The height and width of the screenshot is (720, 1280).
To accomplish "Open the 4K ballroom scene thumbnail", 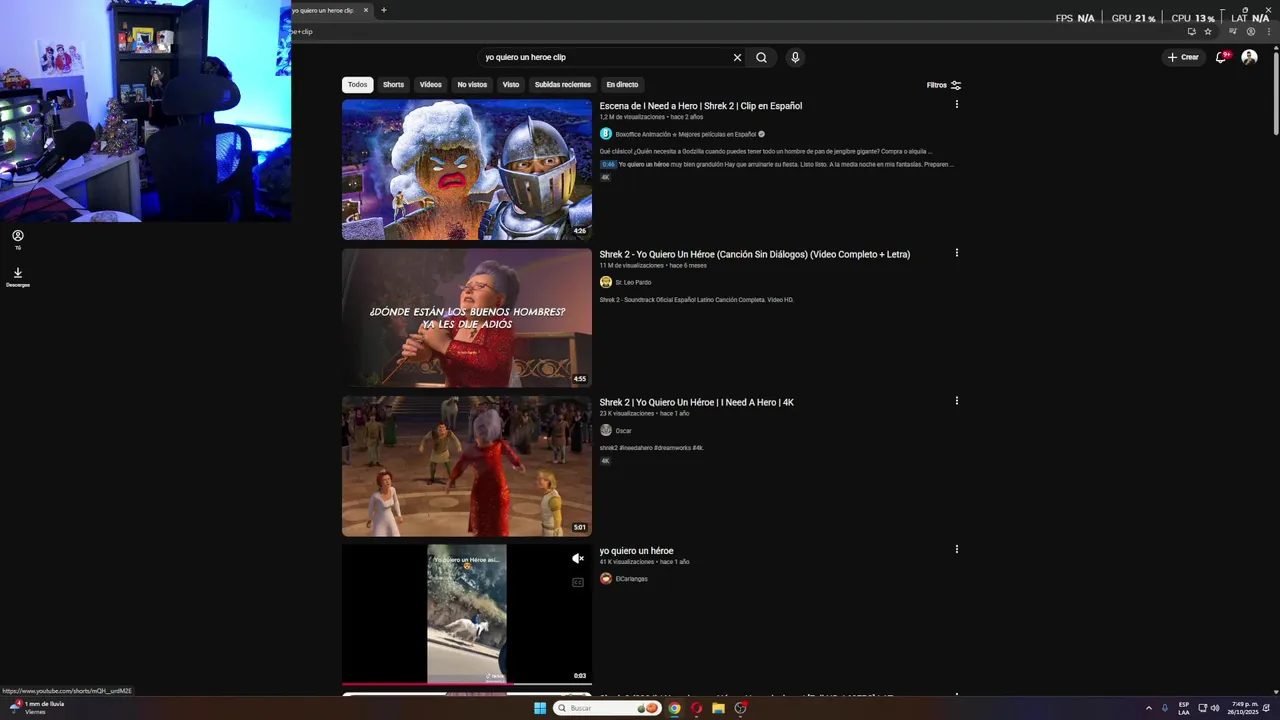I will click(467, 466).
